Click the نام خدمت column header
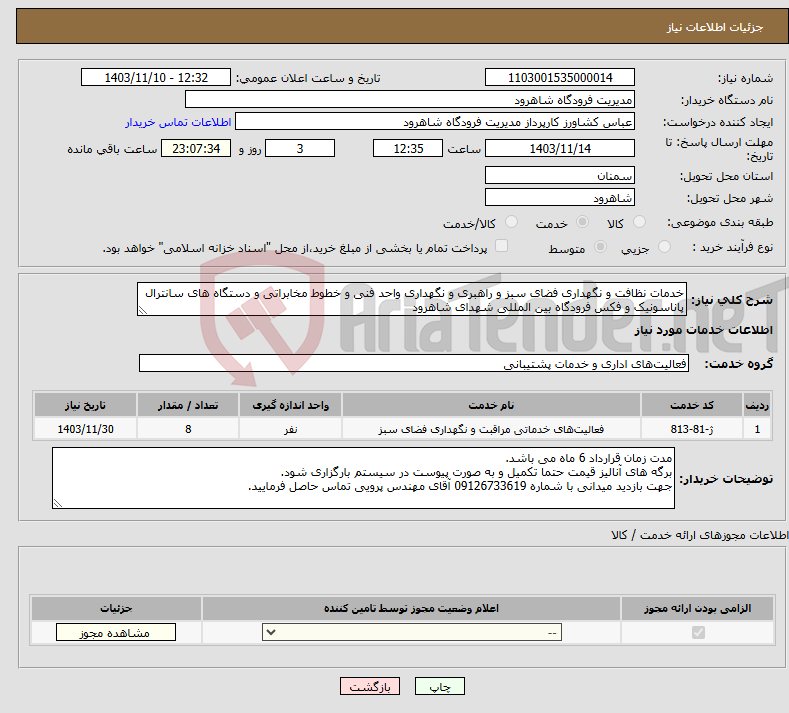Screen dimensions: 789x713 (491, 405)
